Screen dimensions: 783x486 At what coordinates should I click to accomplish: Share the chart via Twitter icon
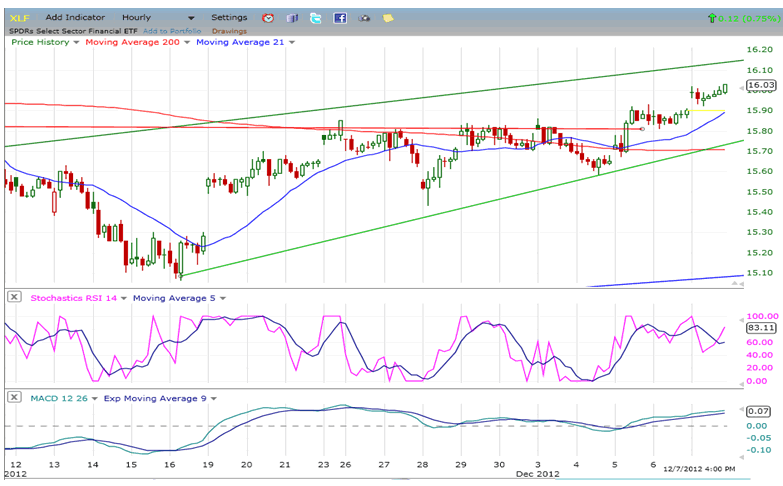[316, 18]
